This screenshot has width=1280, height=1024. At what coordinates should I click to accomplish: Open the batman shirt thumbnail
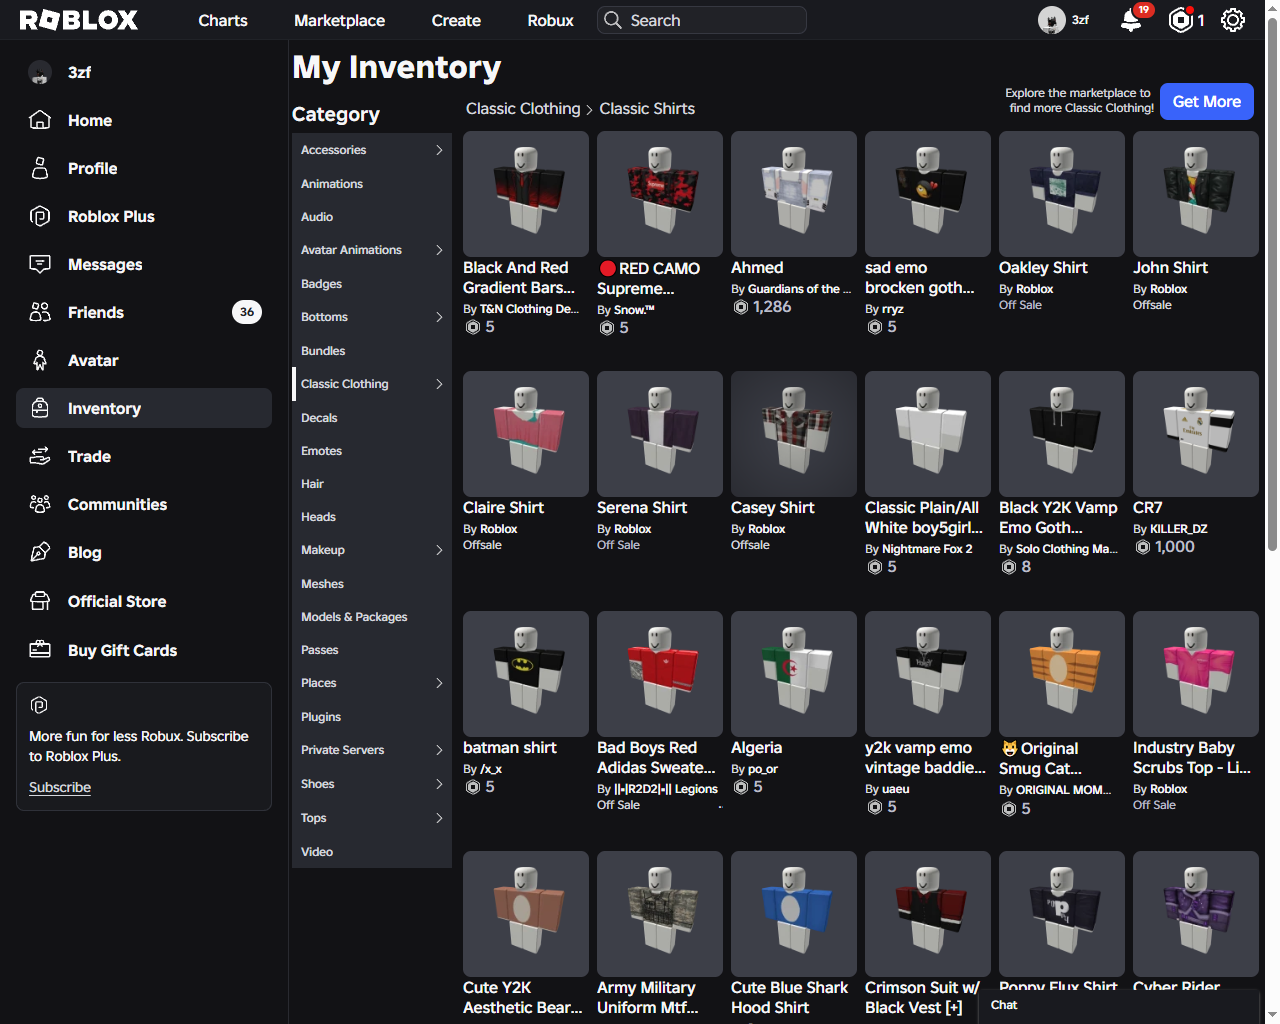526,674
